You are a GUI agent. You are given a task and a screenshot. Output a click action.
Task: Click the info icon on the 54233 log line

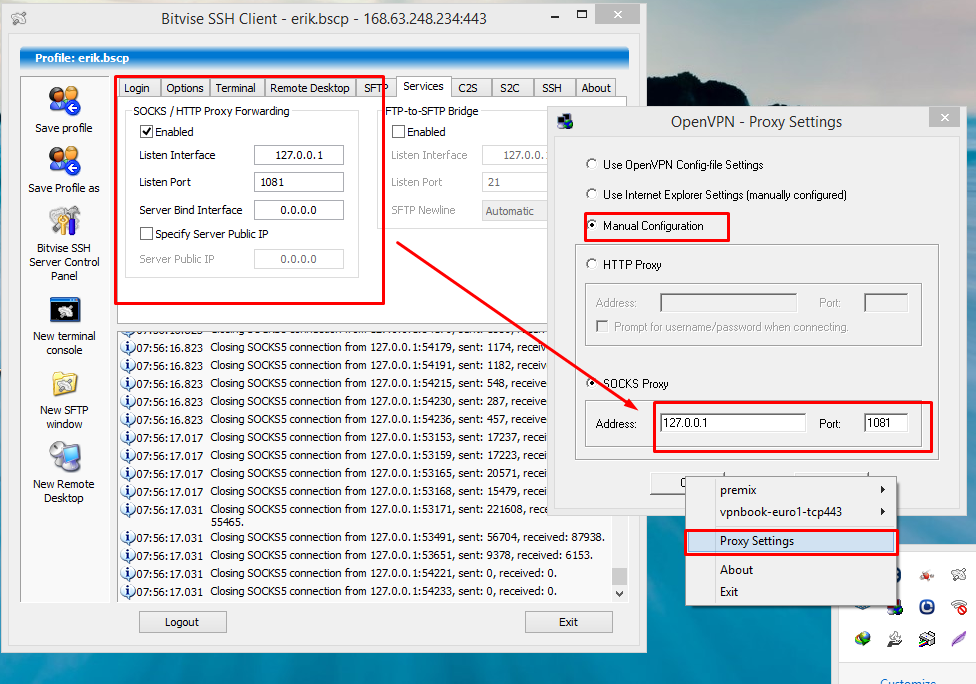[128, 591]
